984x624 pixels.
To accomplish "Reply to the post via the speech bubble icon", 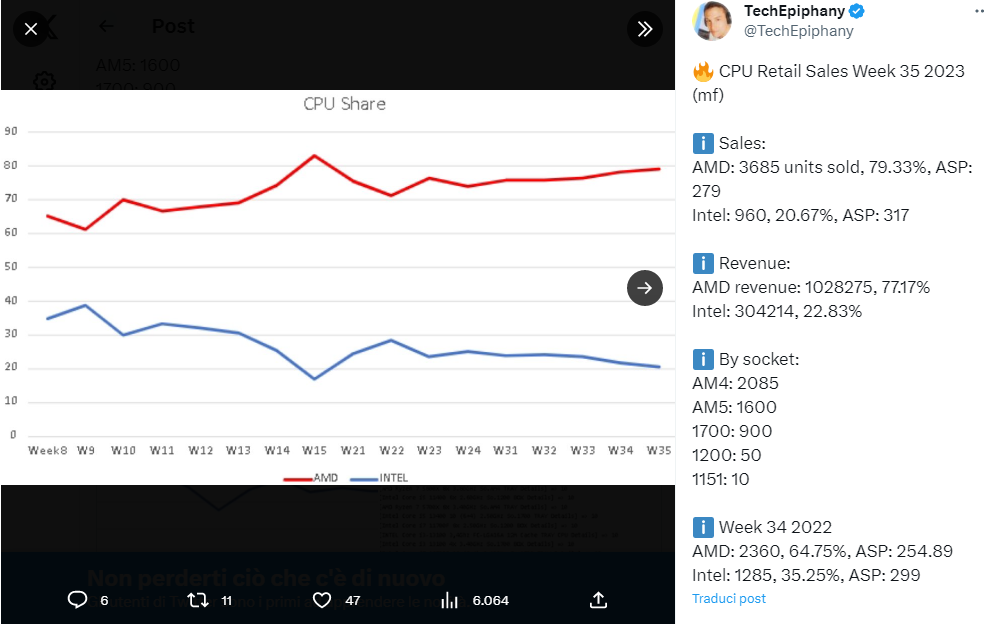I will (77, 600).
